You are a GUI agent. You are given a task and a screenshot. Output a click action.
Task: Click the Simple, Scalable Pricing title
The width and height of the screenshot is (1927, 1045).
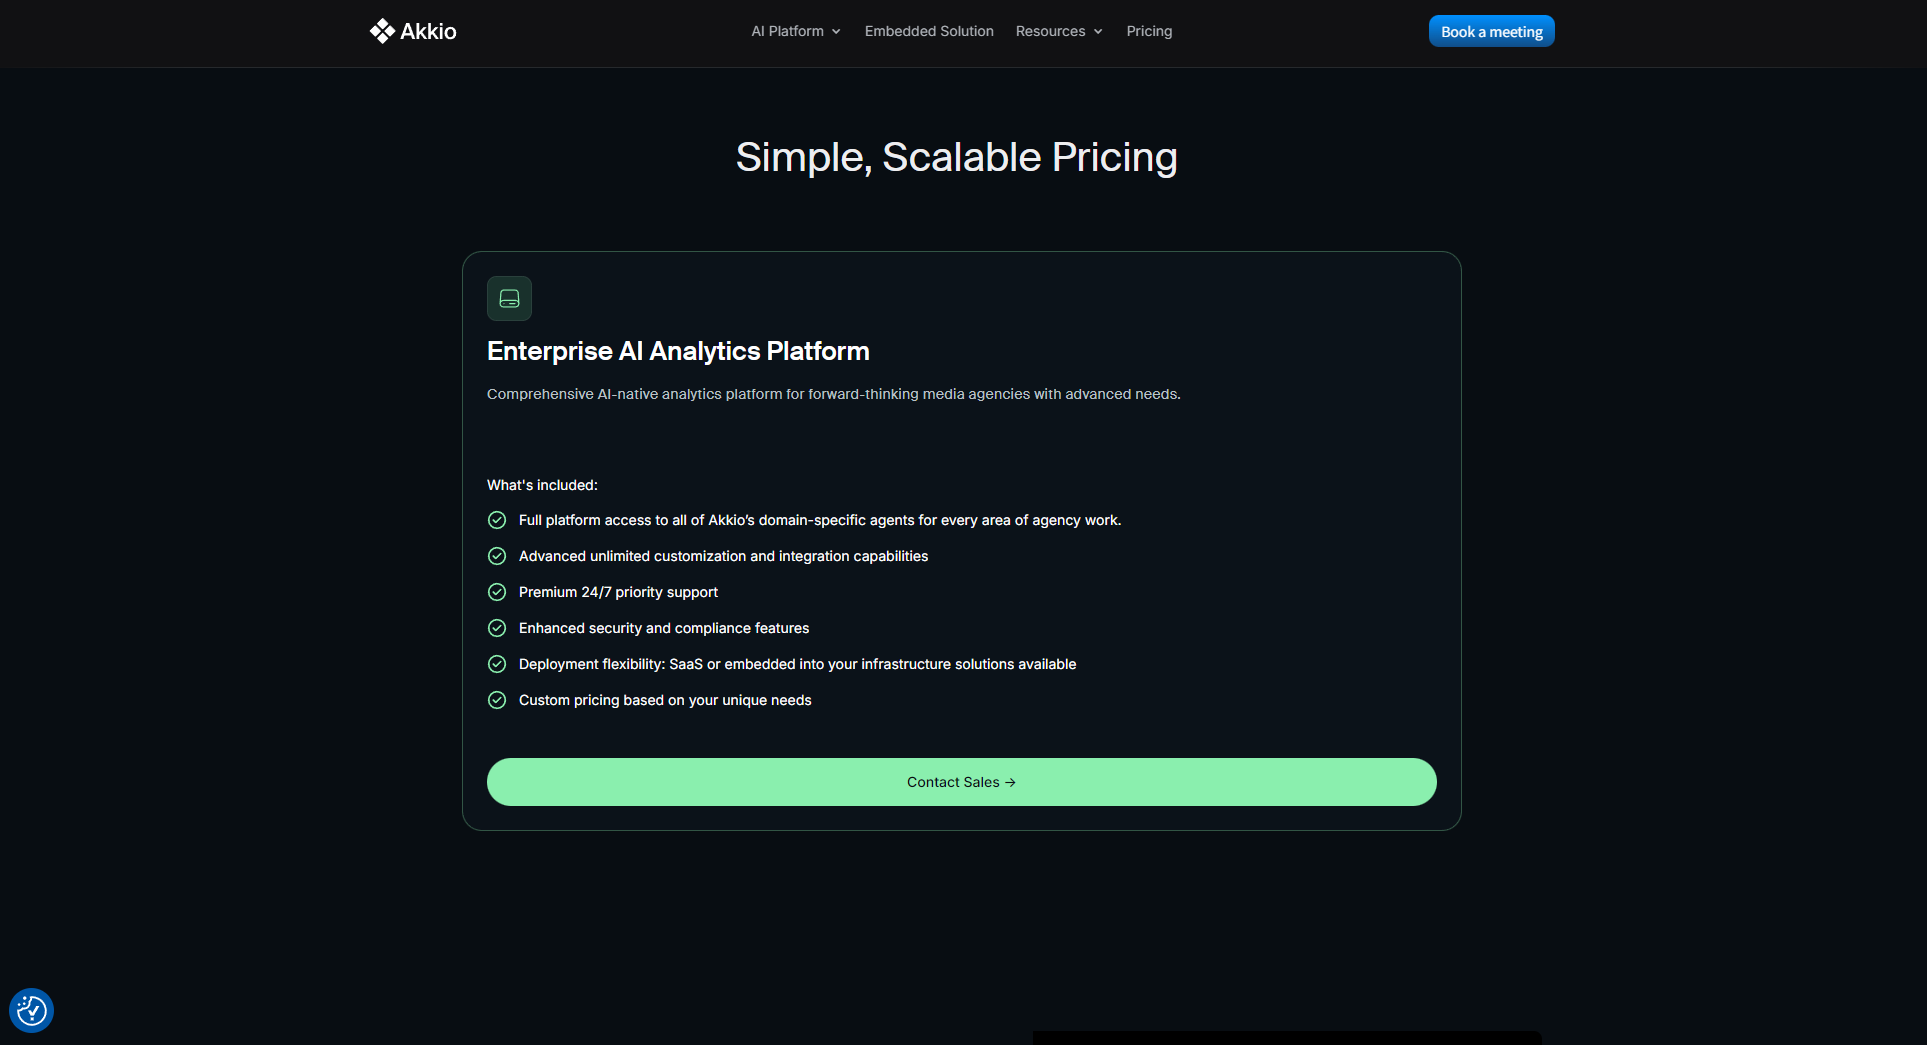[957, 157]
